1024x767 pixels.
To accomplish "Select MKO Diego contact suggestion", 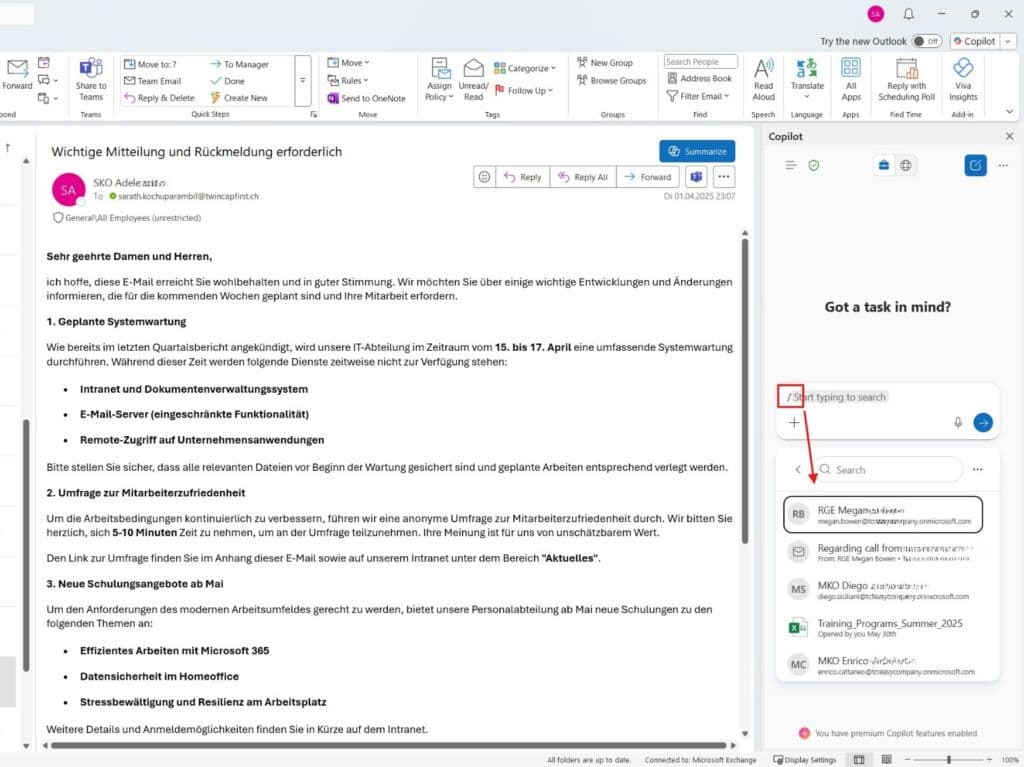I will click(883, 589).
